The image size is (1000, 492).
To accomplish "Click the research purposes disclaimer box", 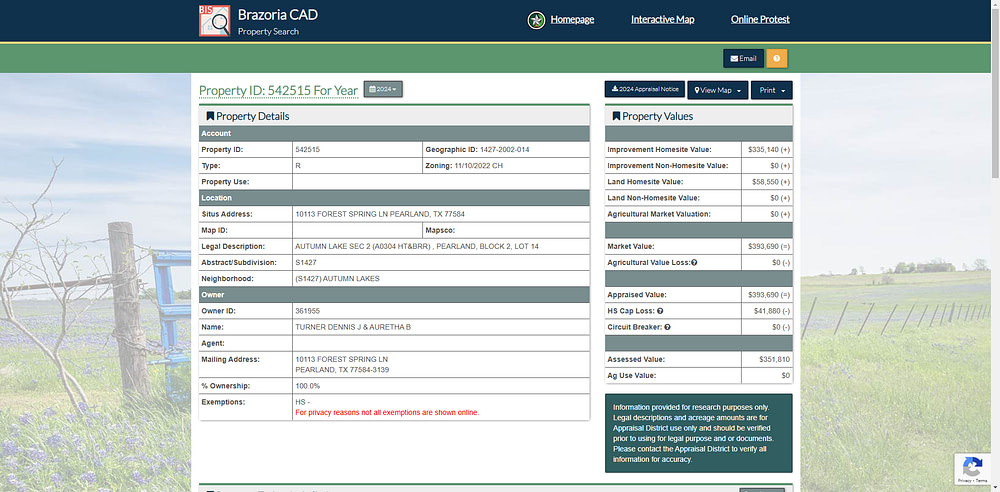I will pos(698,433).
